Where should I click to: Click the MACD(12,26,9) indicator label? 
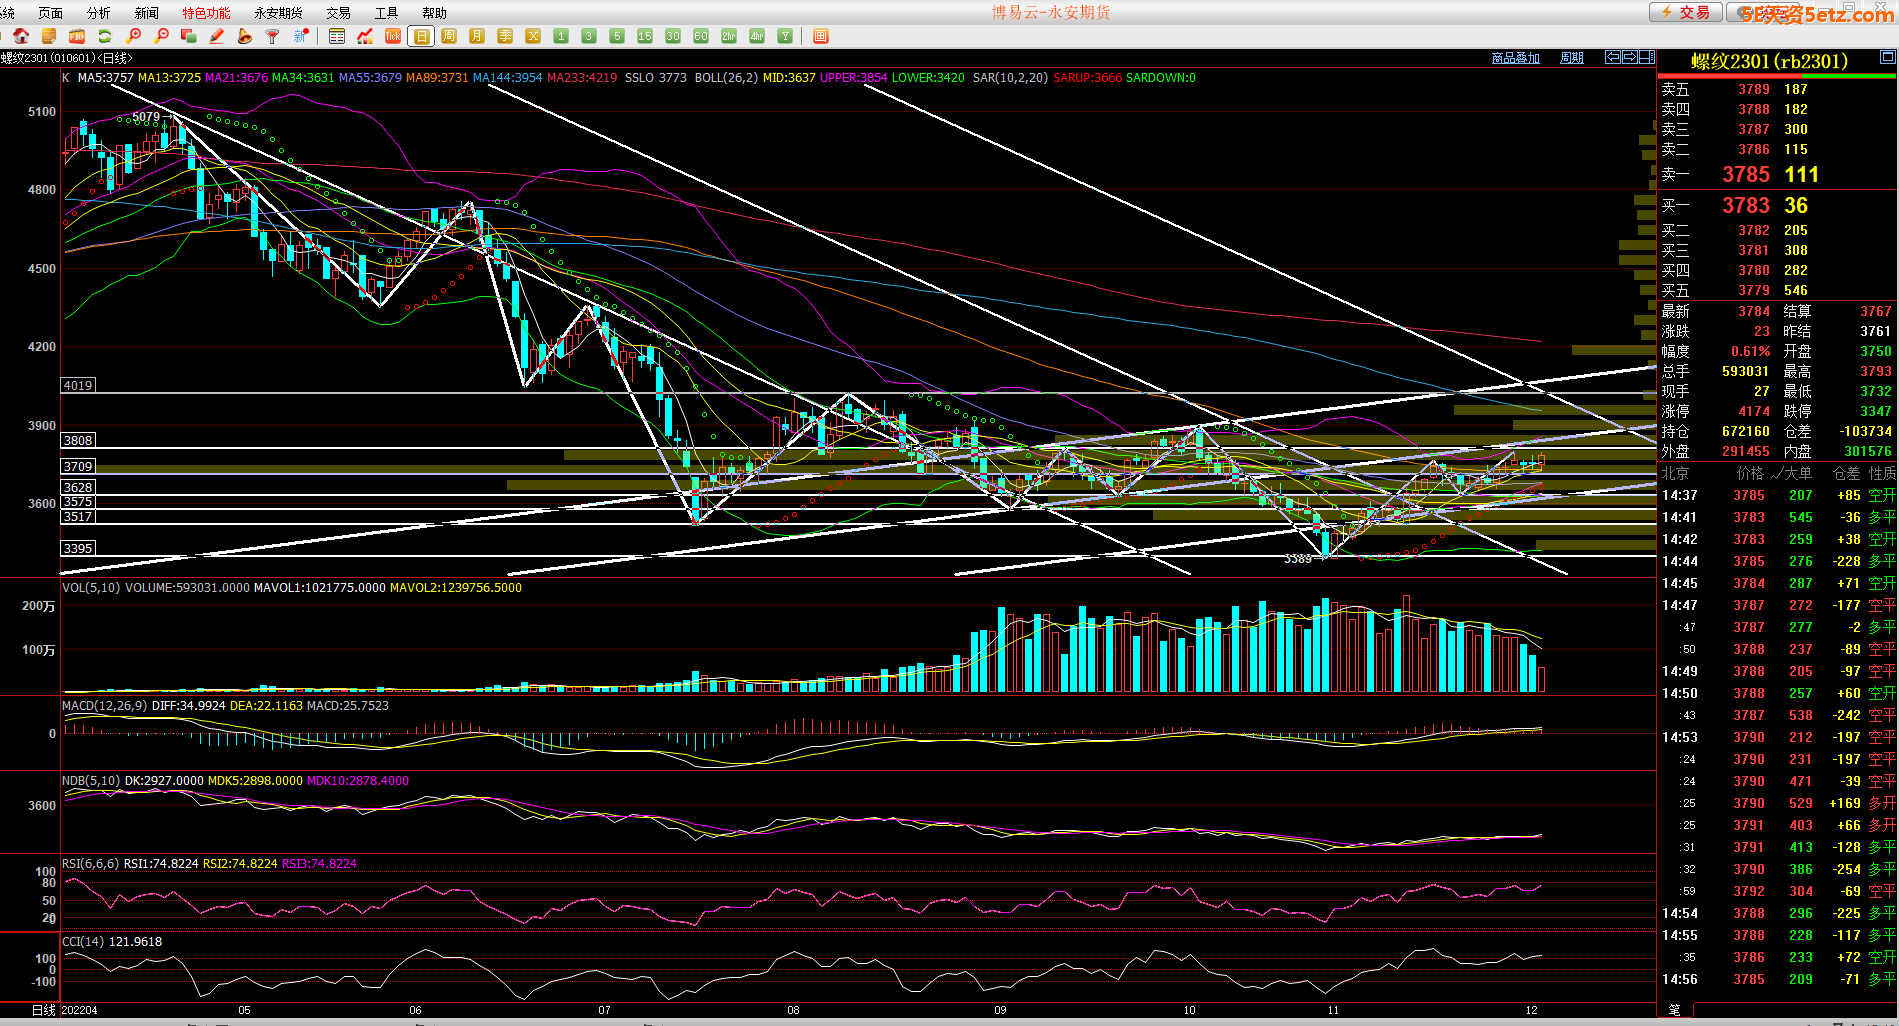104,706
